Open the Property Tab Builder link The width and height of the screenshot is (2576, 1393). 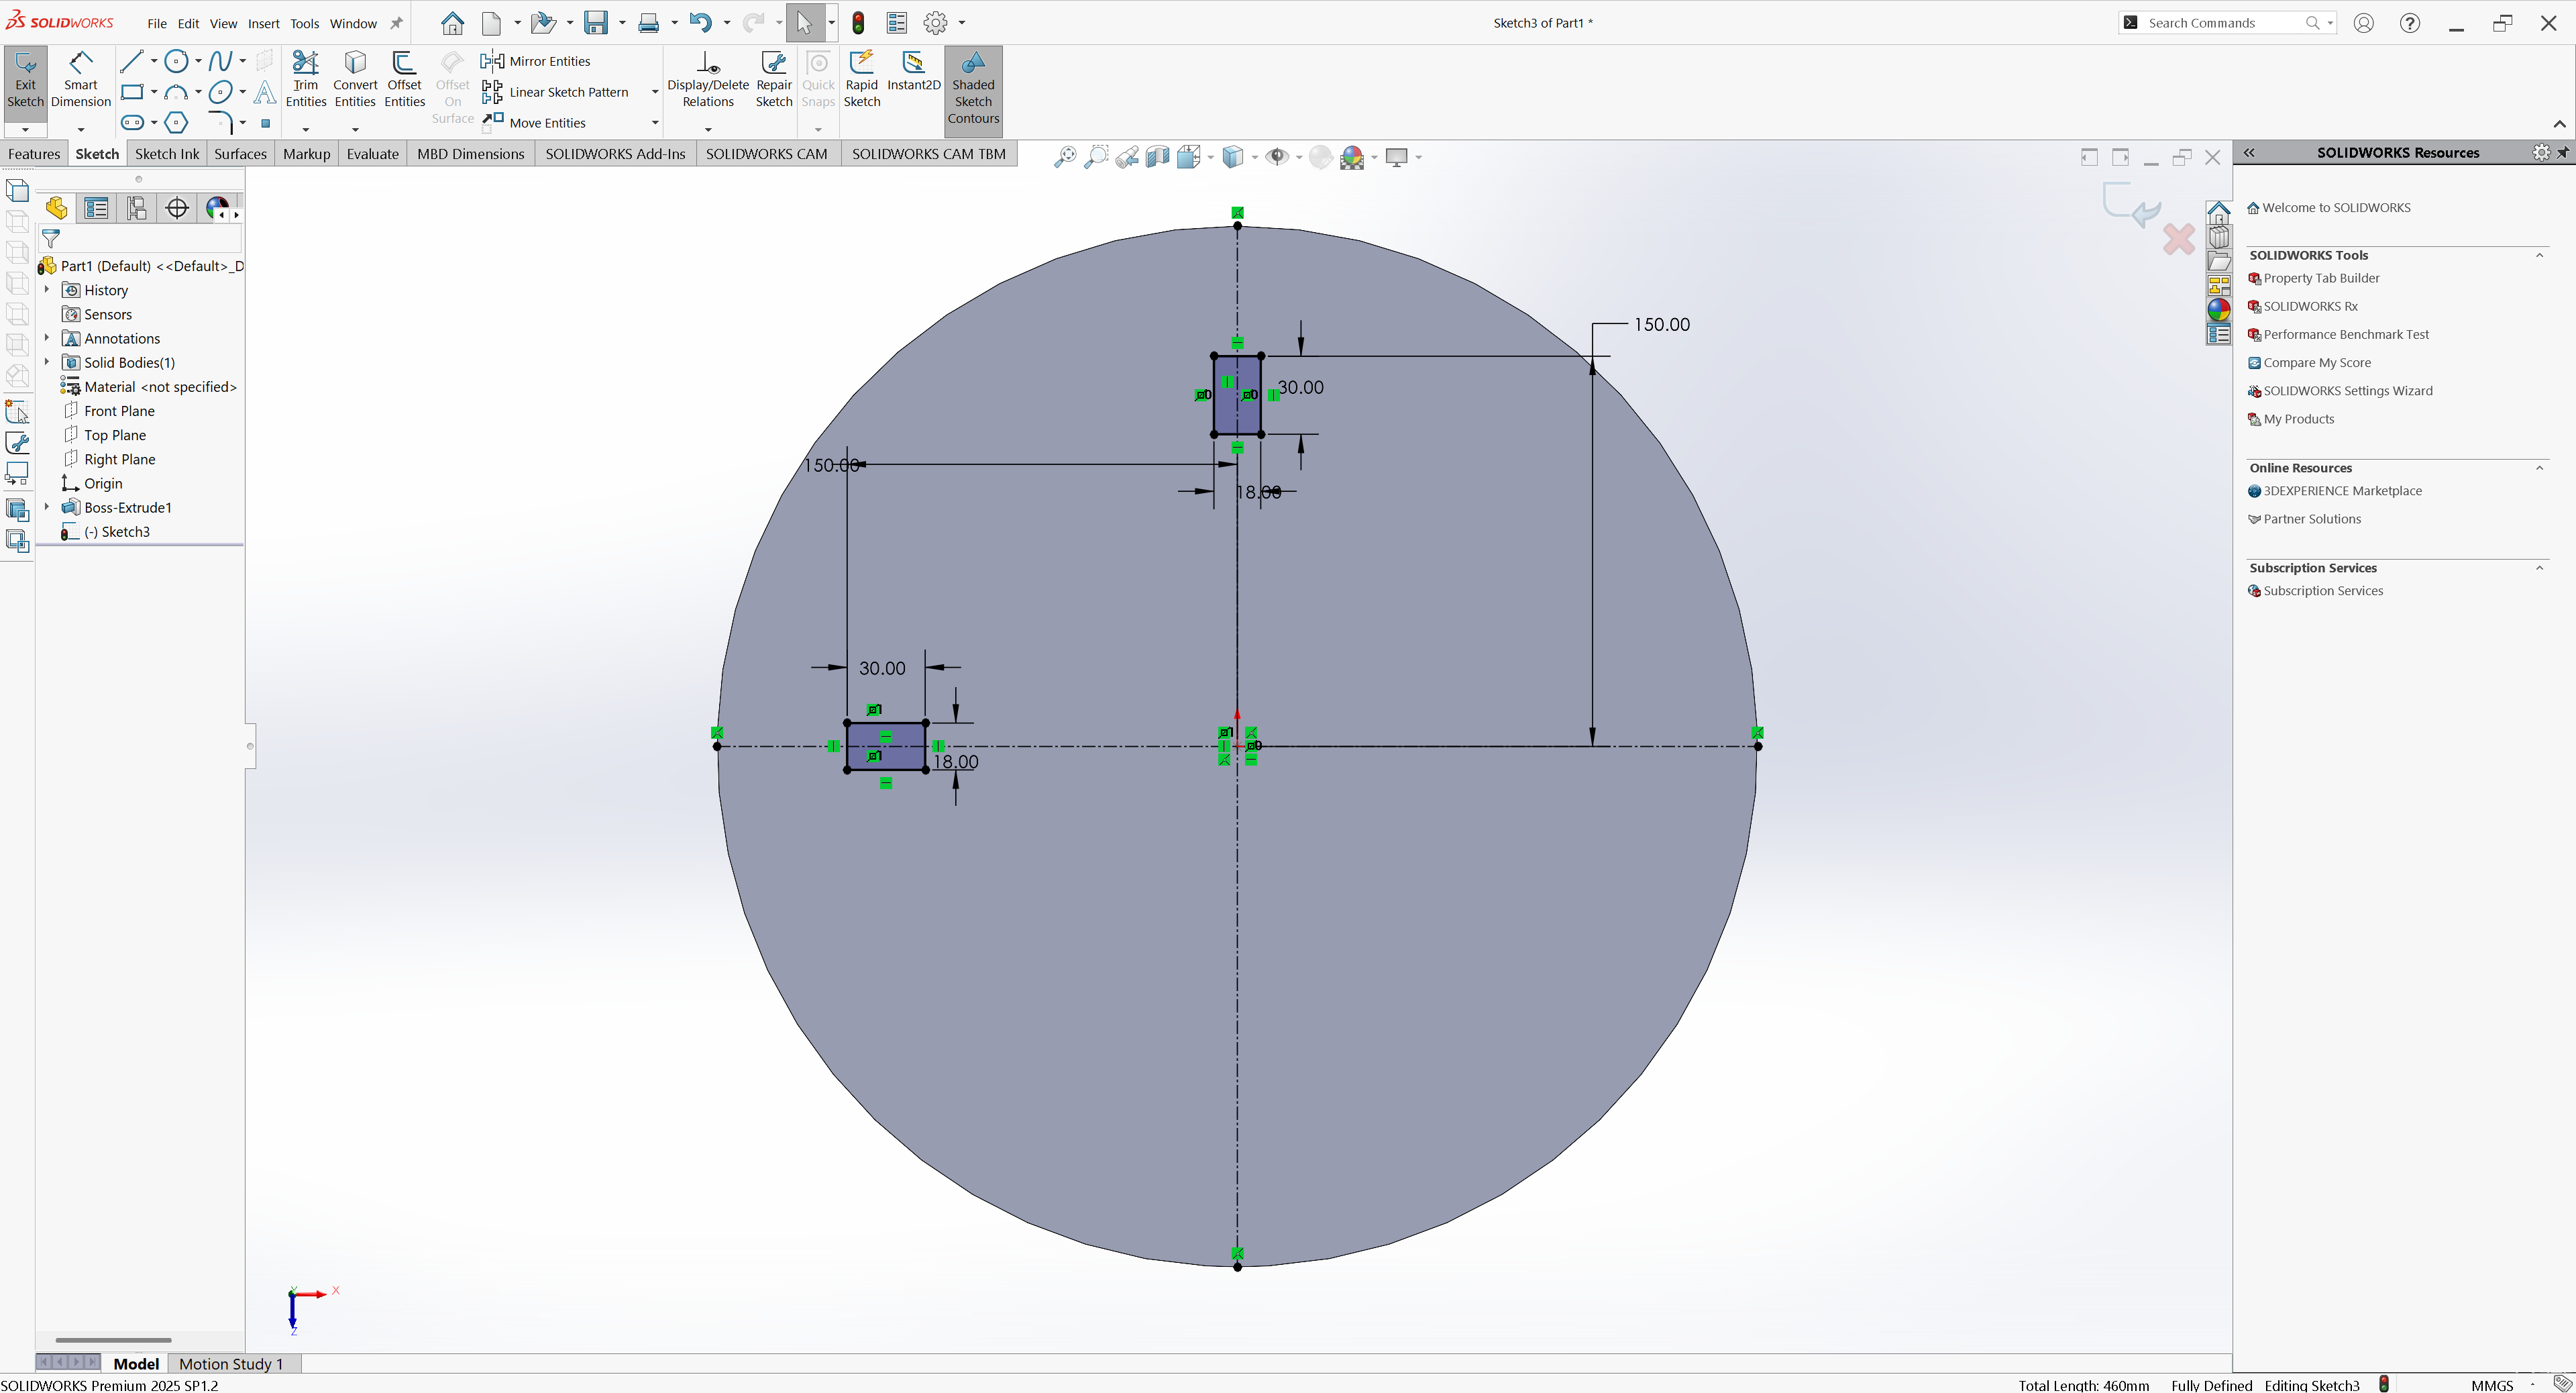(2320, 278)
